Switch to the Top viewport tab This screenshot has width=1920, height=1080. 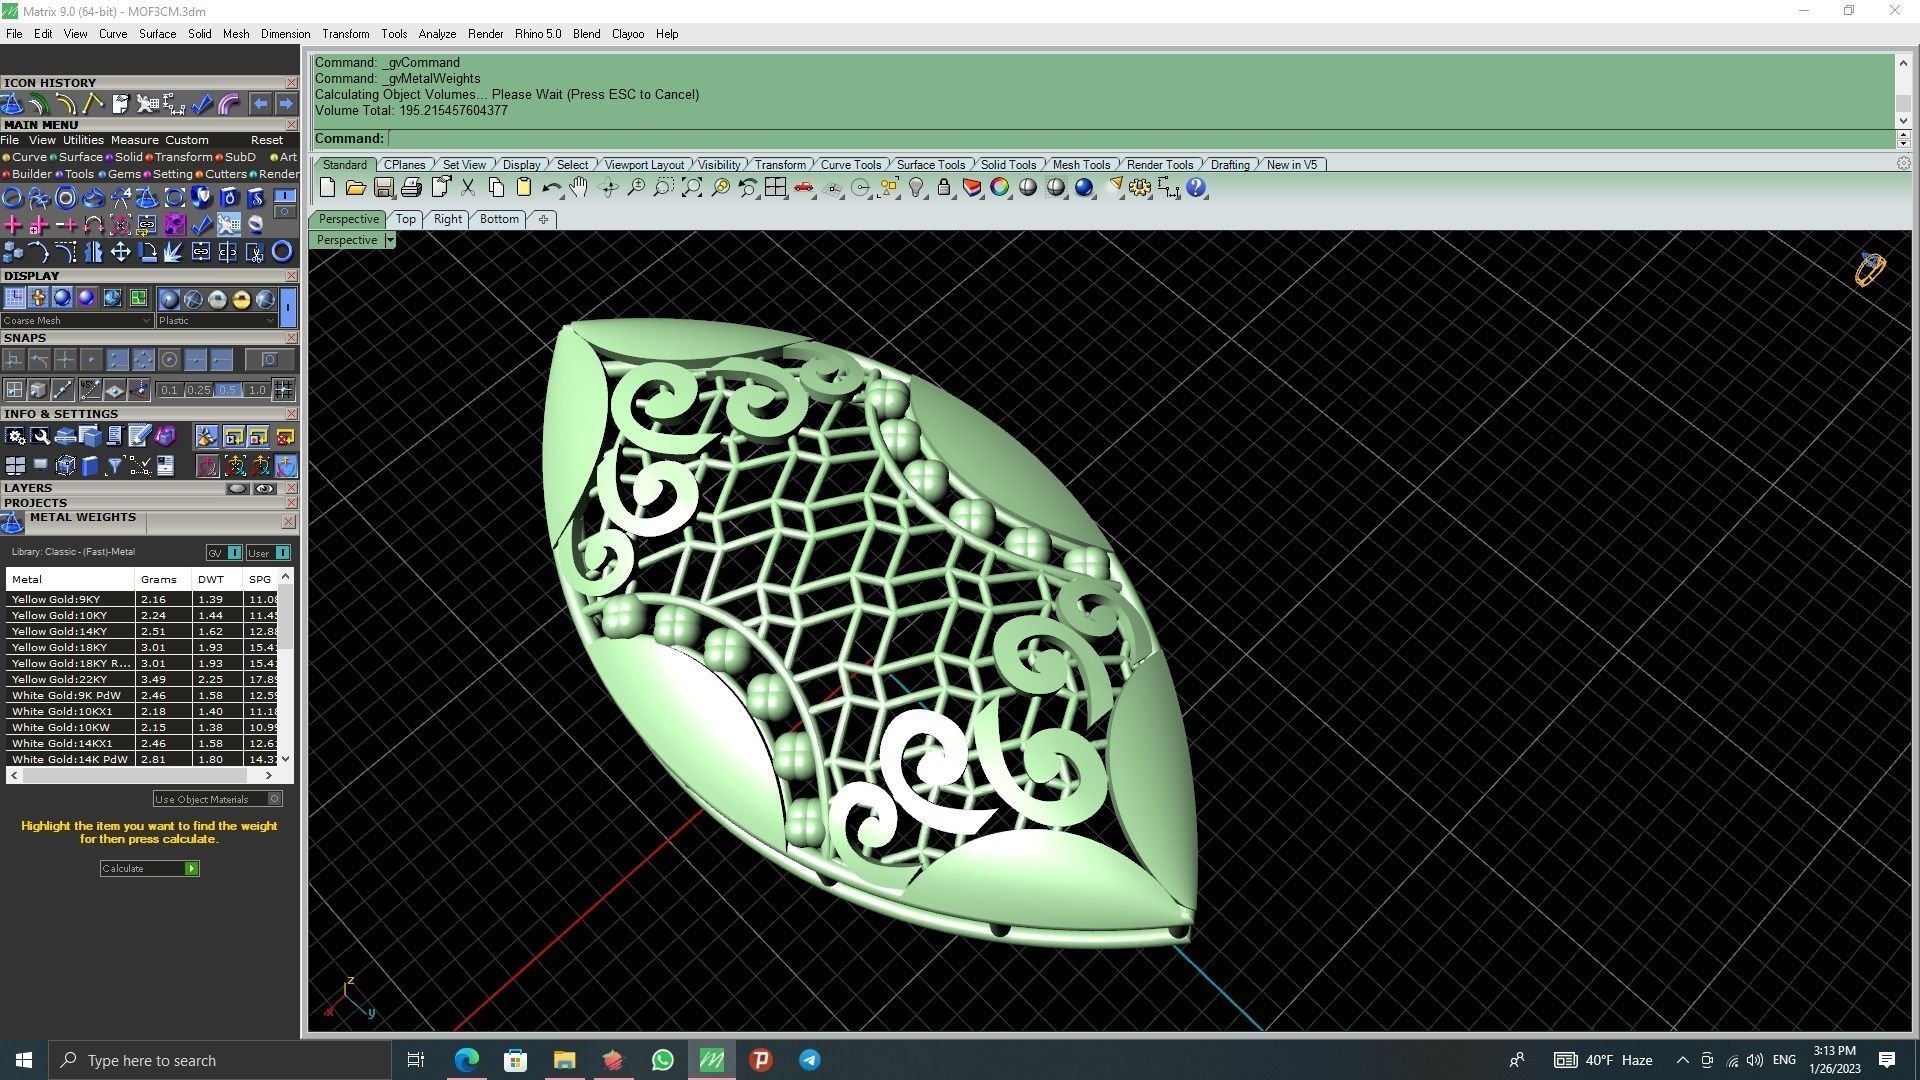405,219
